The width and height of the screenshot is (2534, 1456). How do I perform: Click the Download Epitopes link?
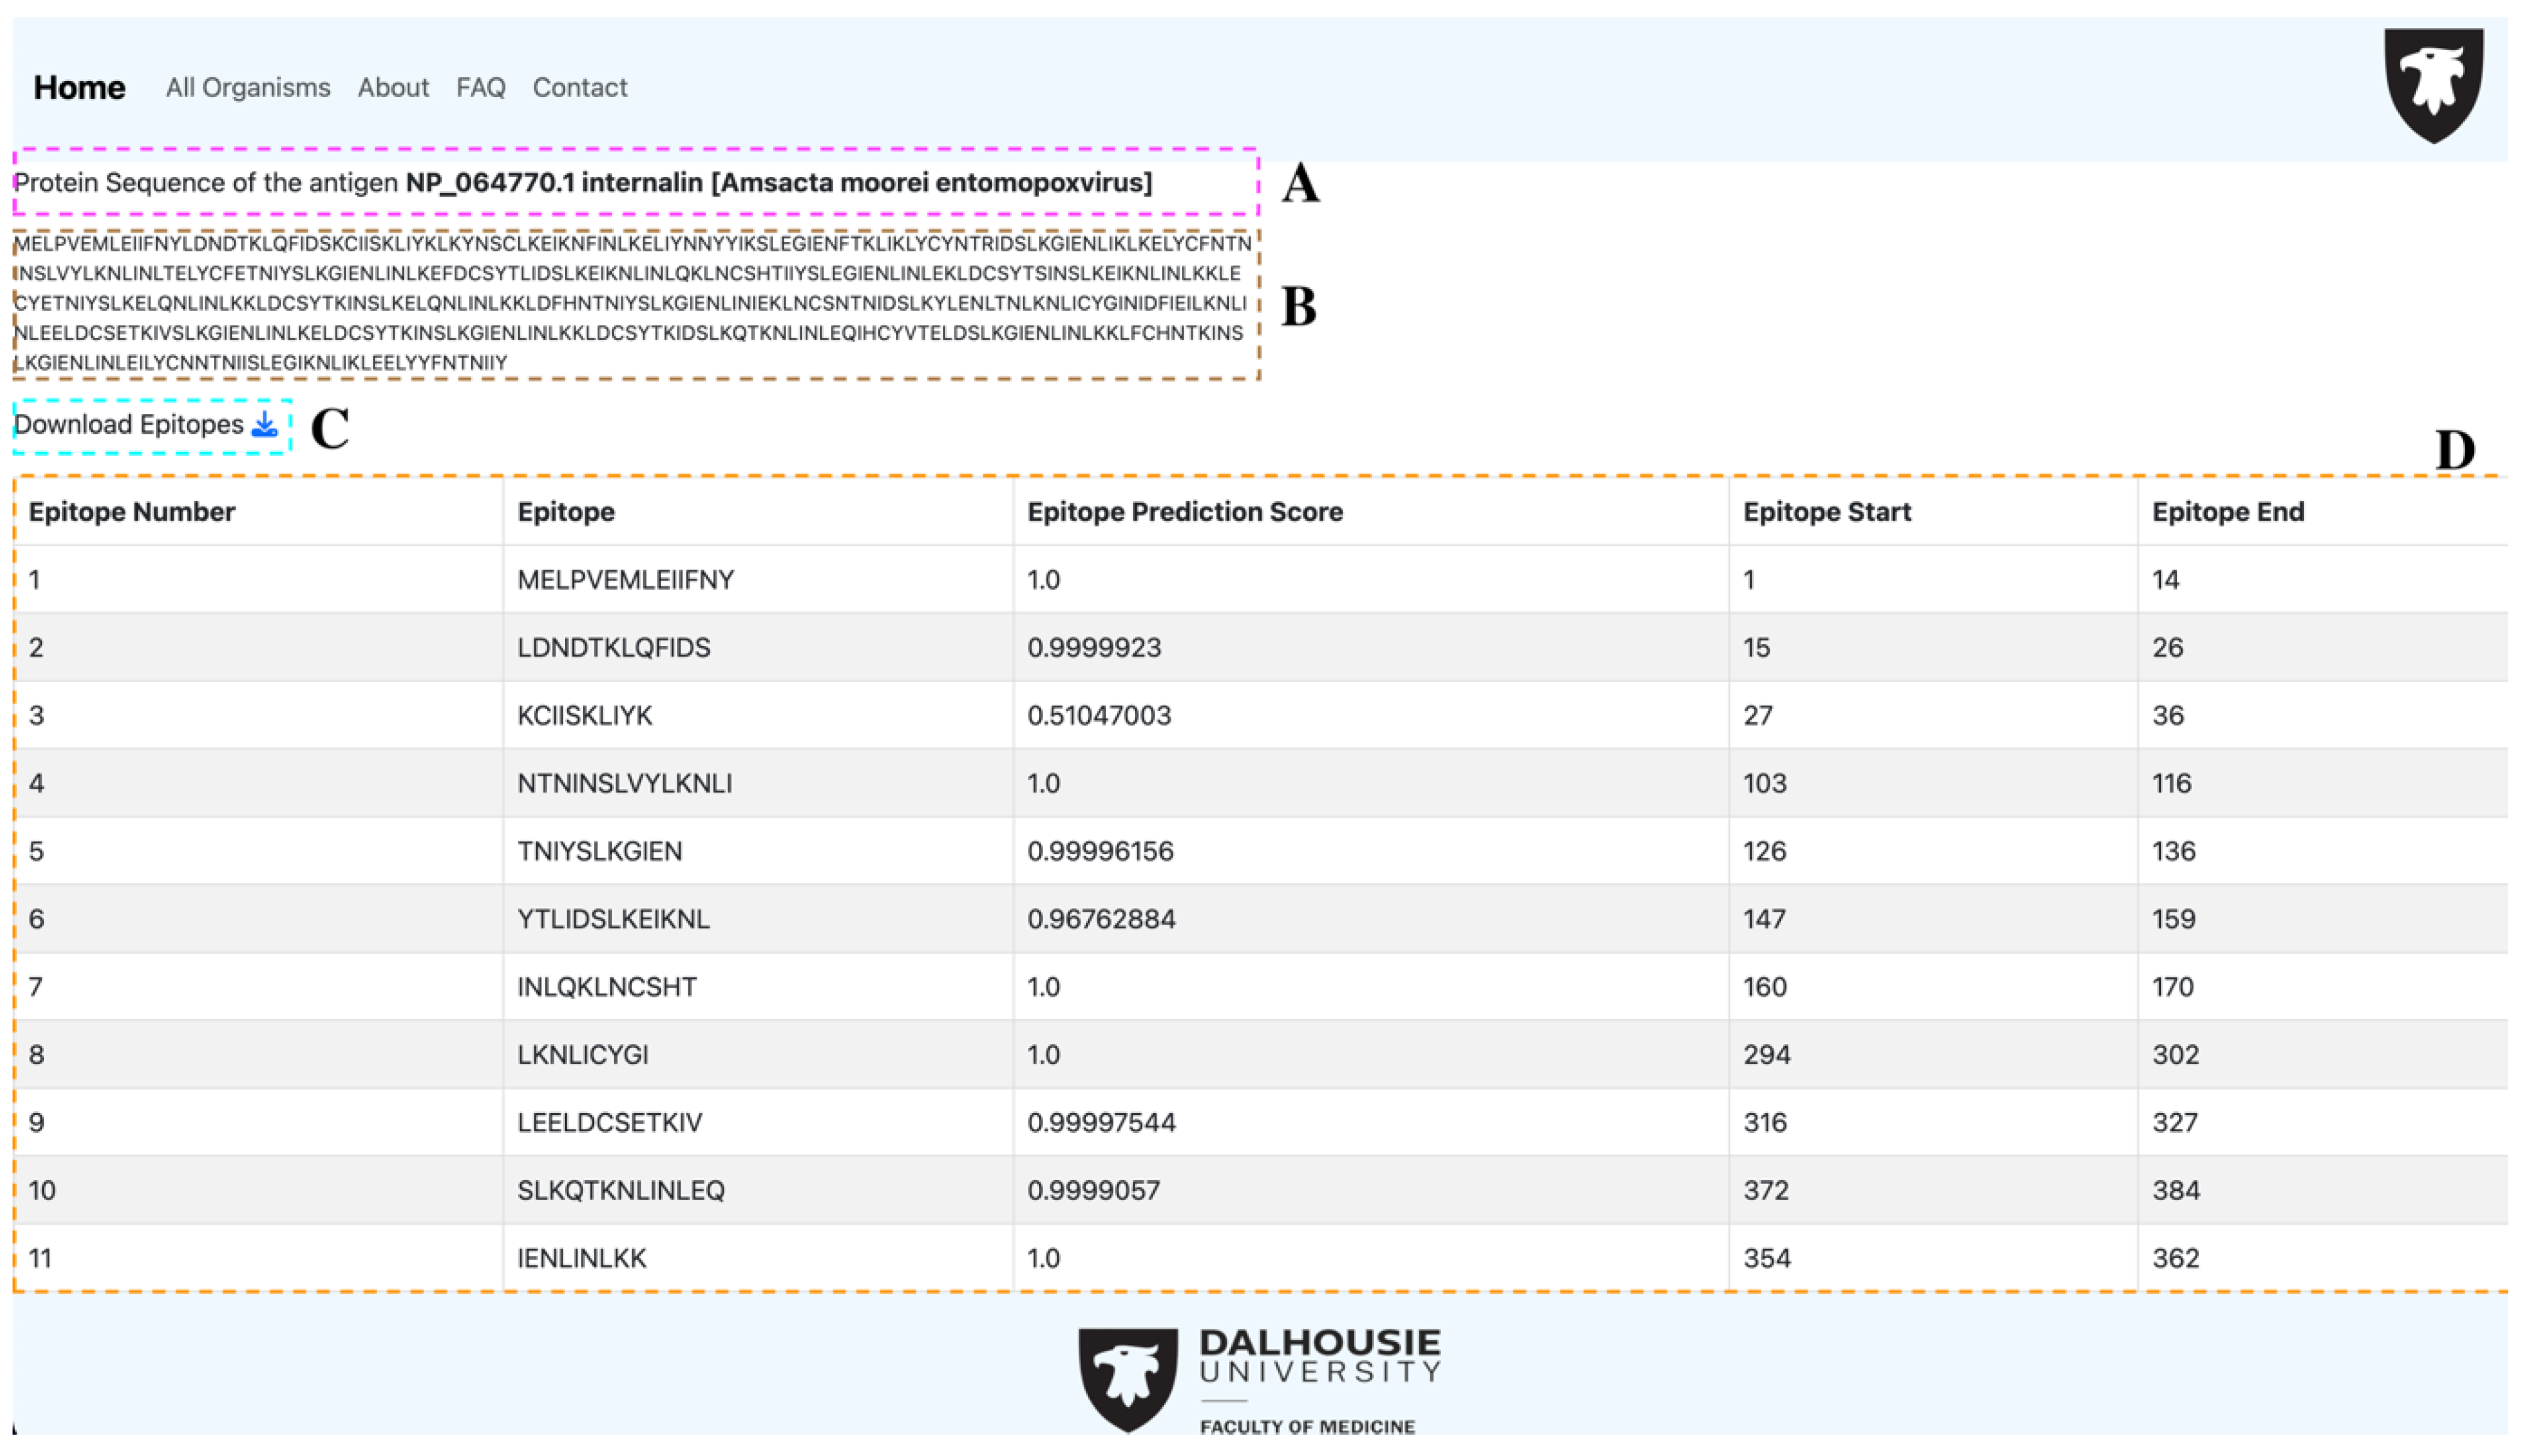pyautogui.click(x=129, y=425)
